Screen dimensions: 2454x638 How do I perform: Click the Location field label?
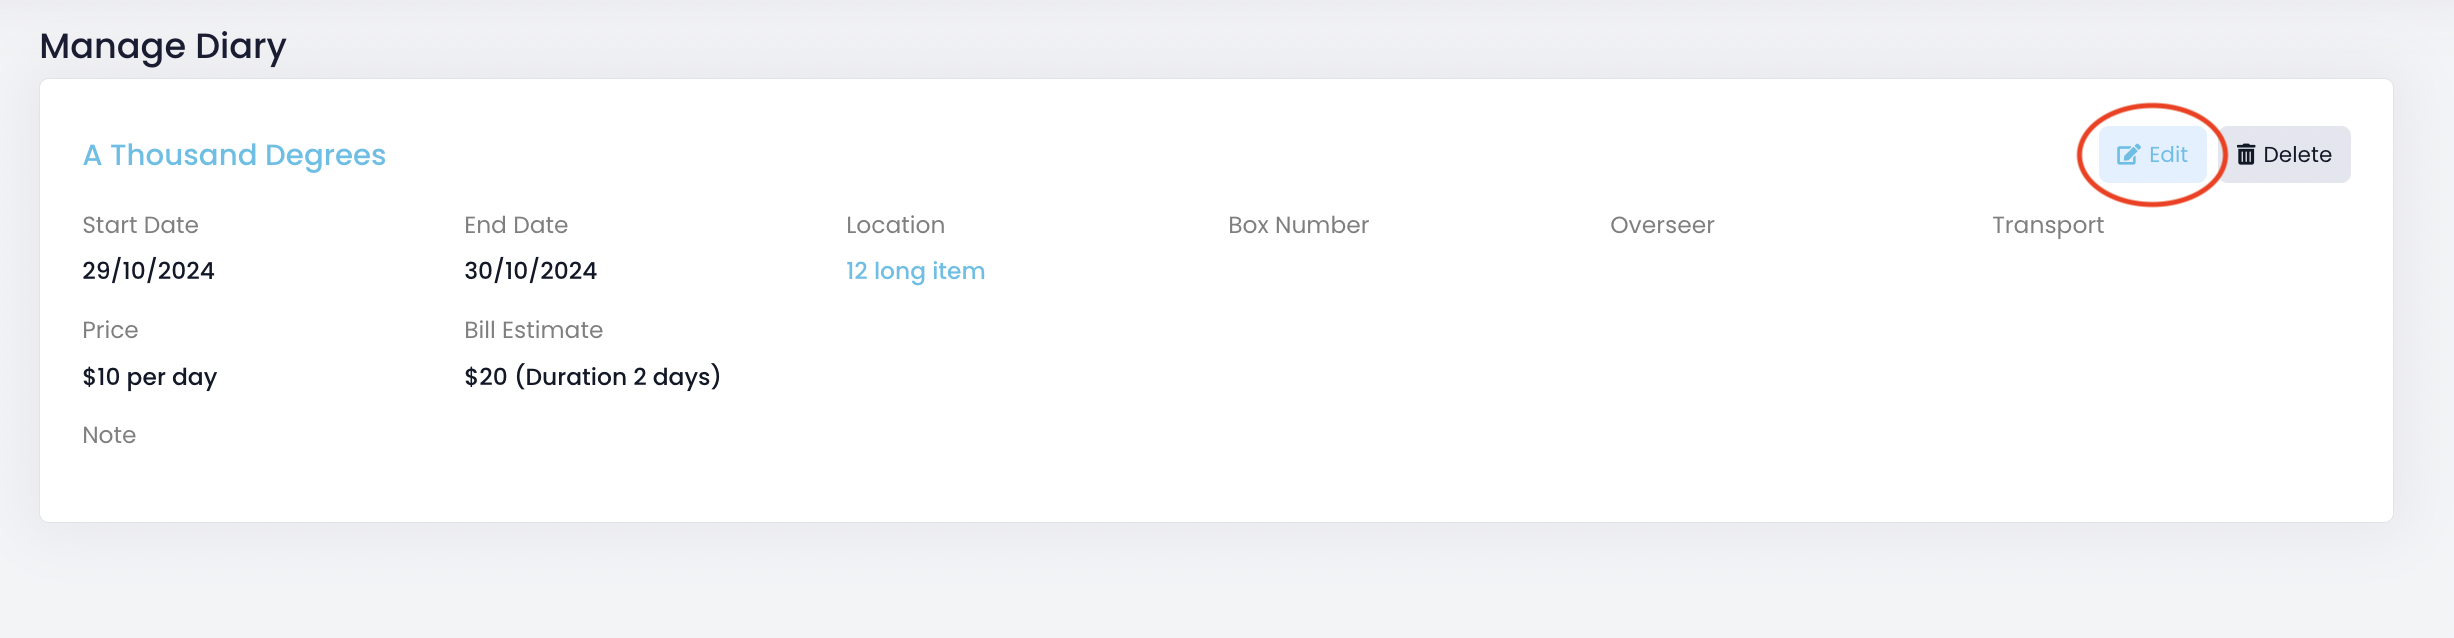(895, 225)
